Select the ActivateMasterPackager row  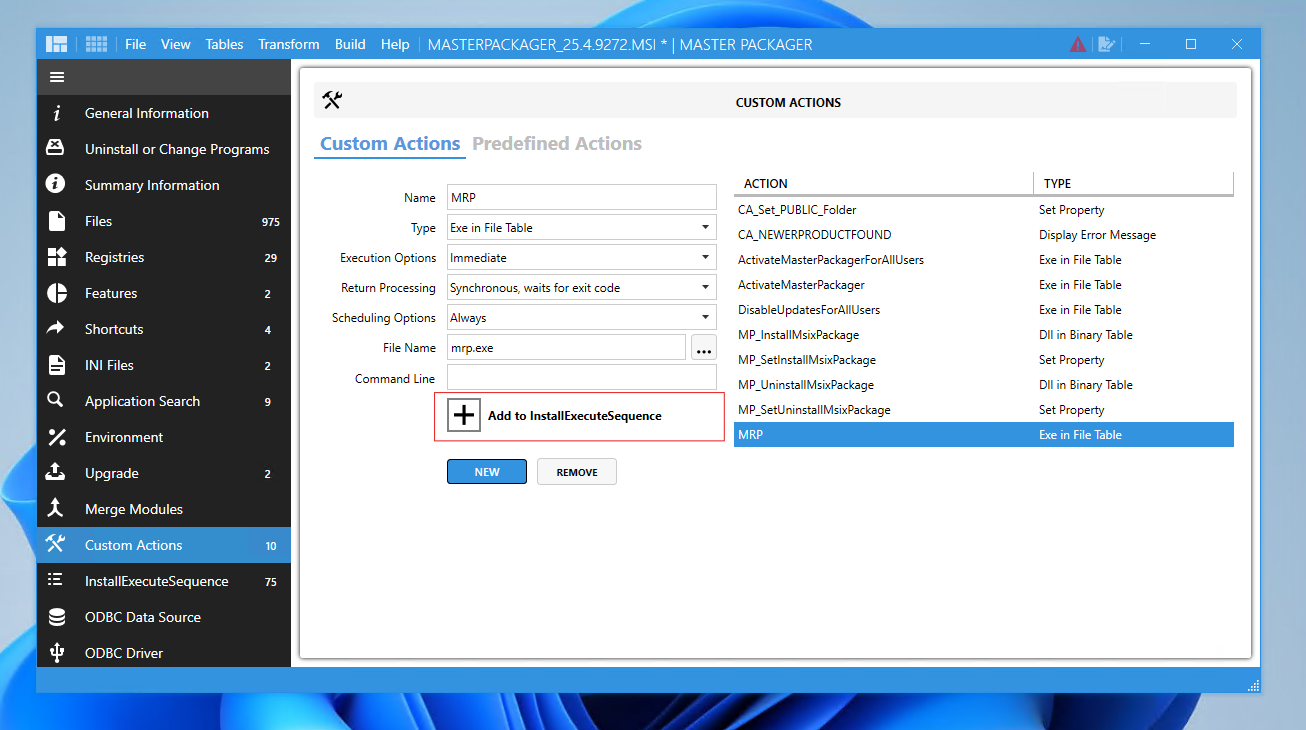[x=984, y=285]
